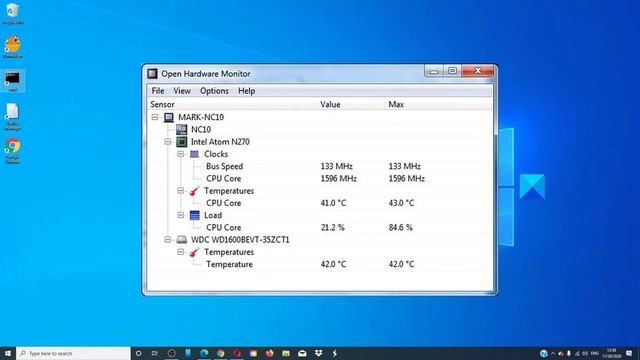Click the 133 MHz value for Bus Speed
The image size is (640, 360).
(337, 166)
